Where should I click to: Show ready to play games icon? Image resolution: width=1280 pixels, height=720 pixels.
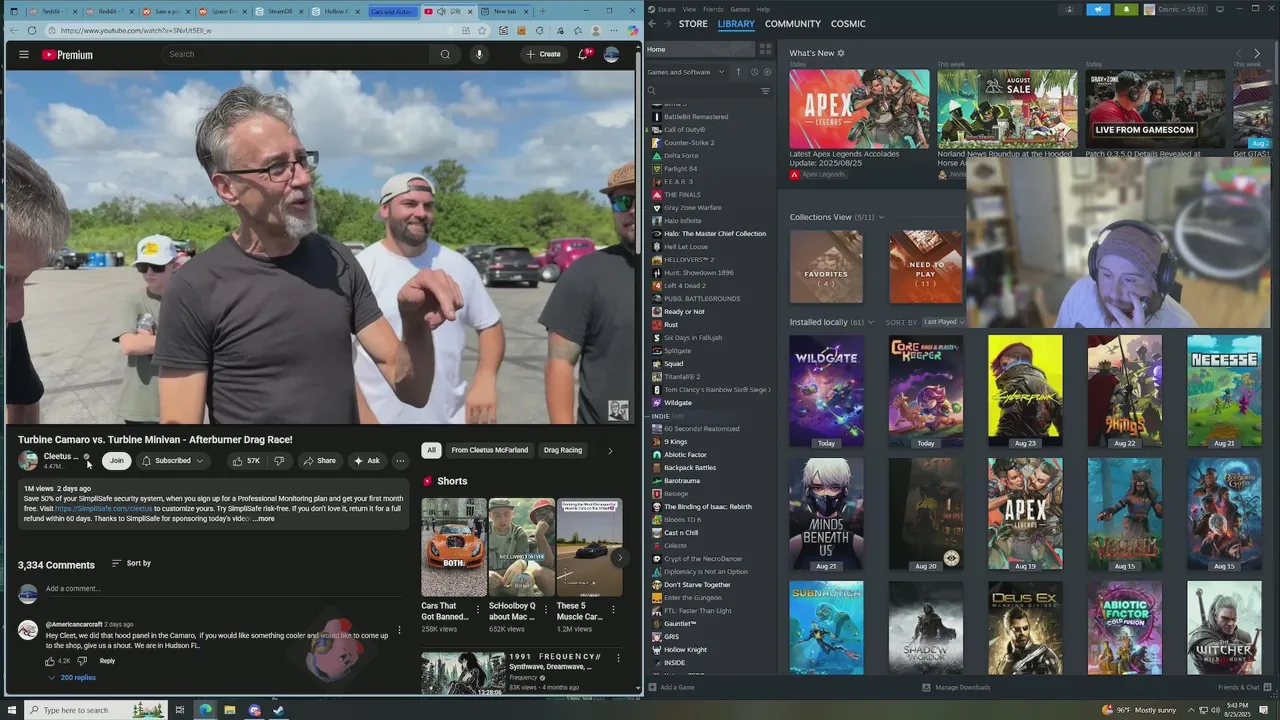(x=767, y=72)
